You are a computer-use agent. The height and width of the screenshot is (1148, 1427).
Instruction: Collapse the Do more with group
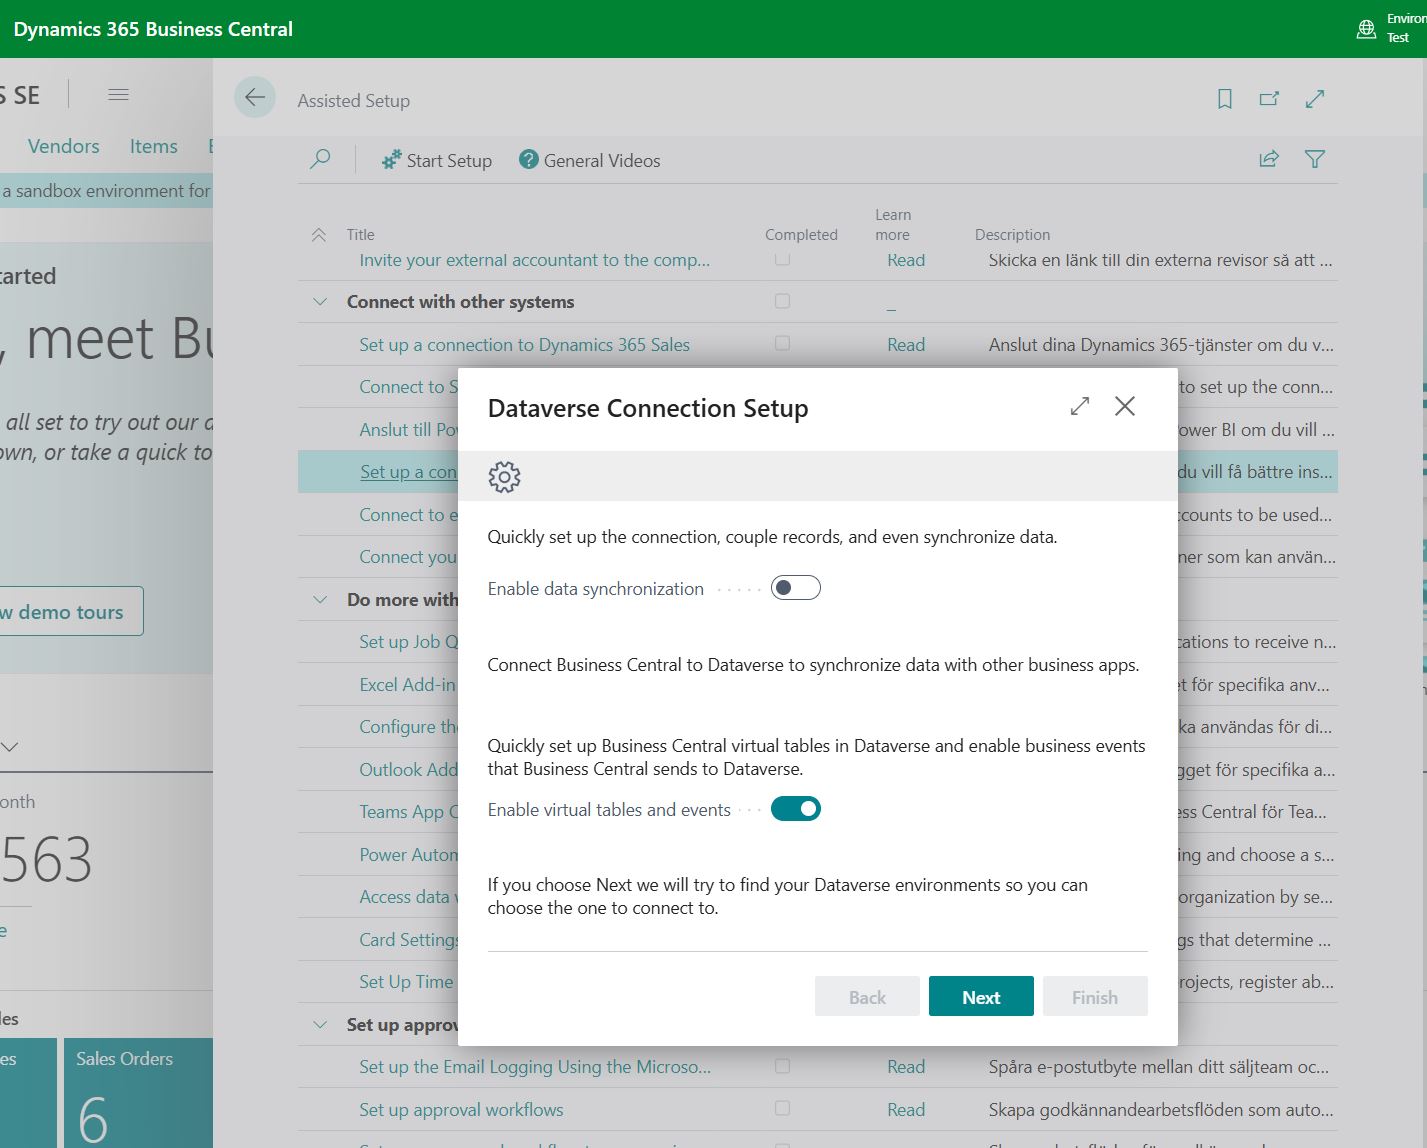tap(320, 600)
